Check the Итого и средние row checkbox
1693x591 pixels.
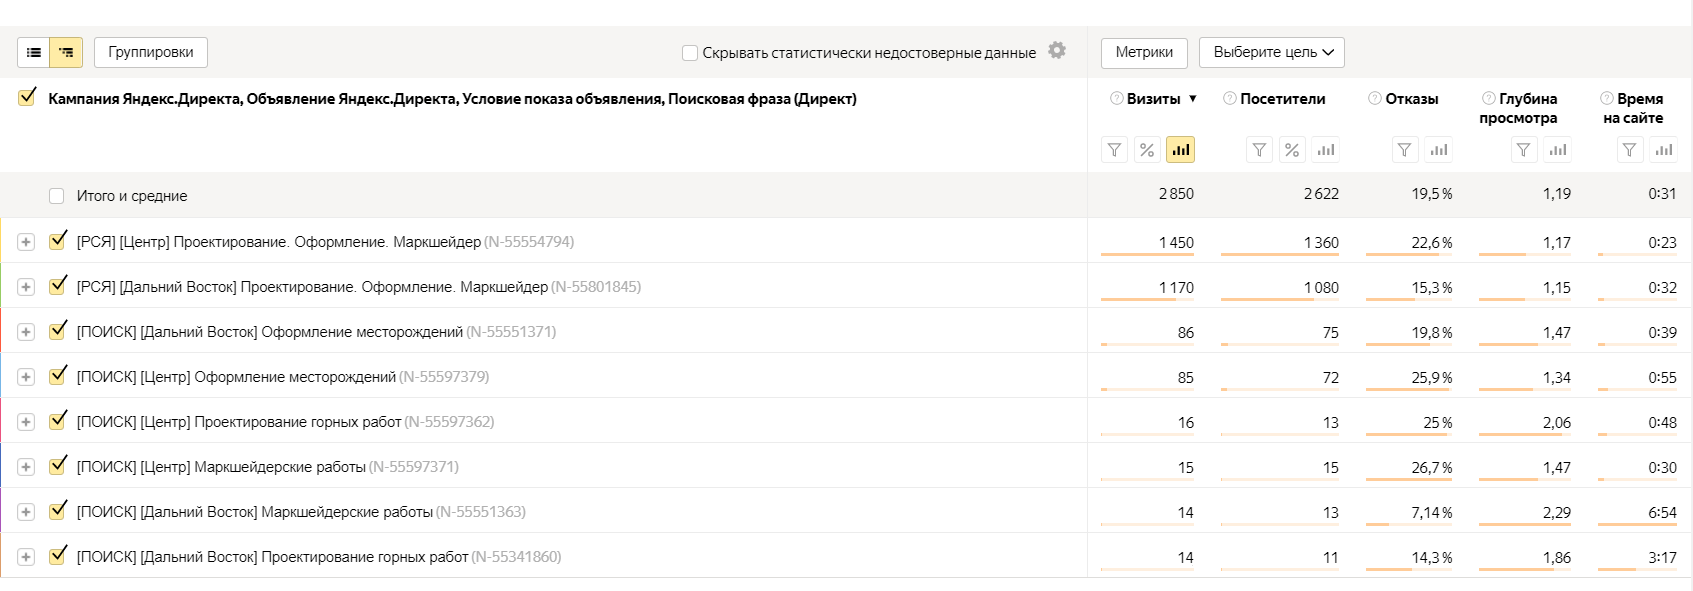click(x=57, y=196)
